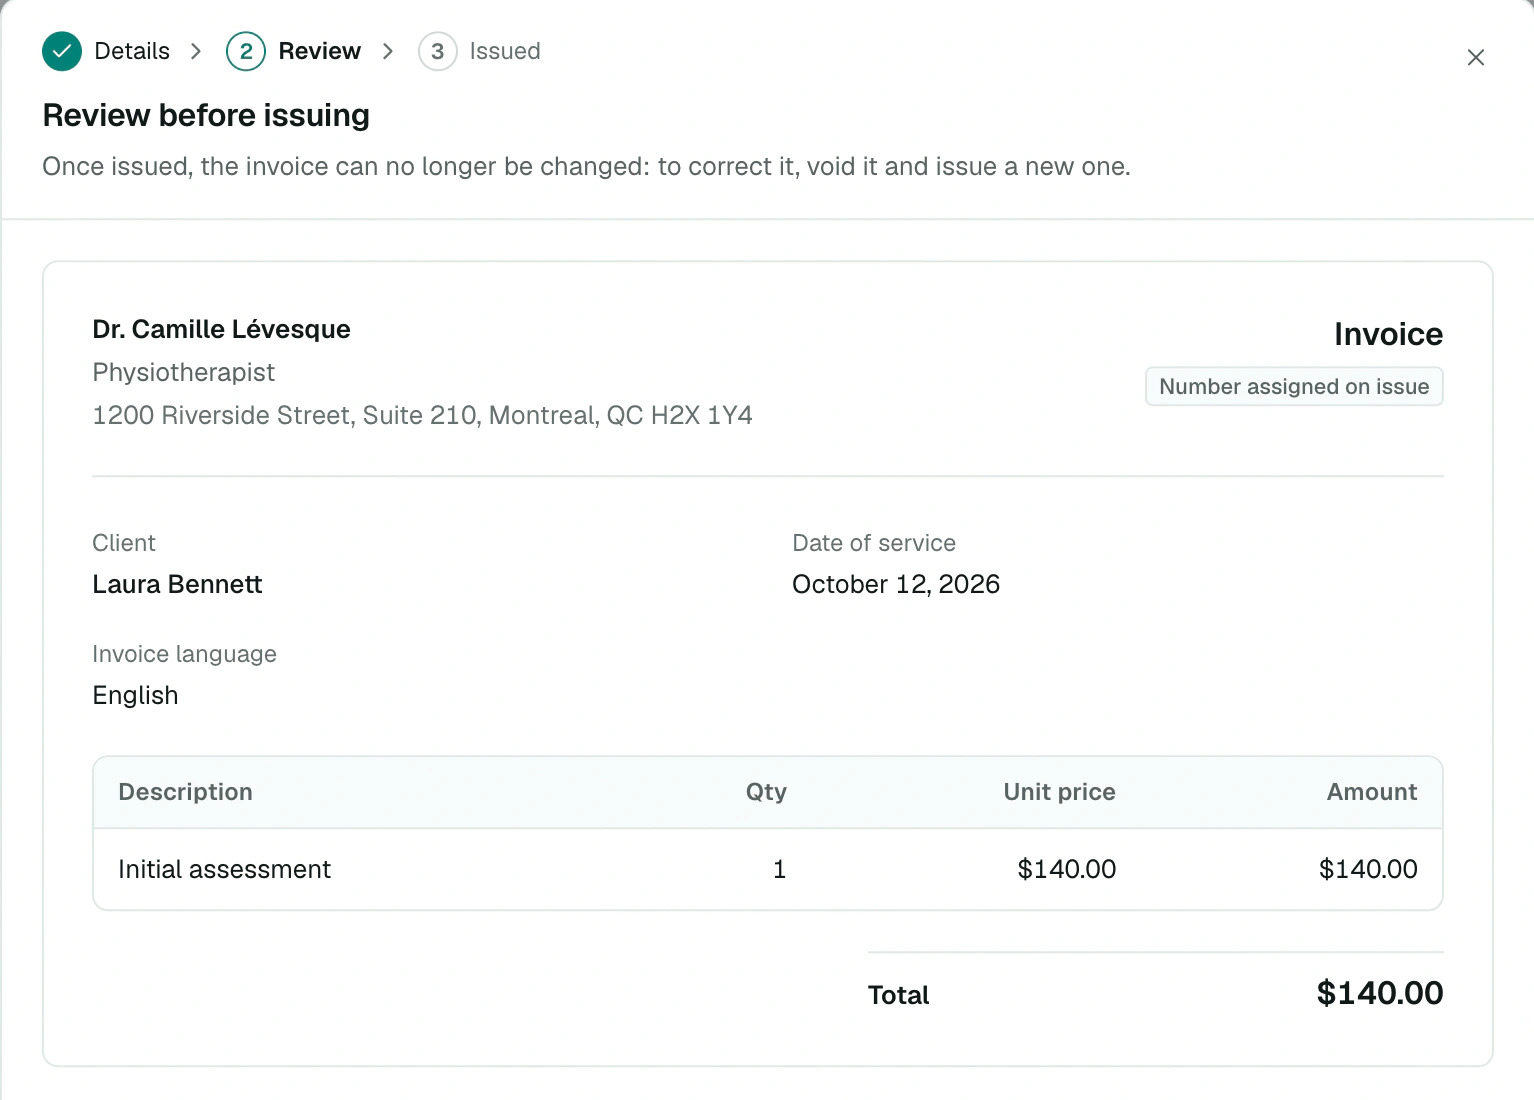Click the 'Invoice language' label
Viewport: 1534px width, 1100px height.
pos(184,655)
